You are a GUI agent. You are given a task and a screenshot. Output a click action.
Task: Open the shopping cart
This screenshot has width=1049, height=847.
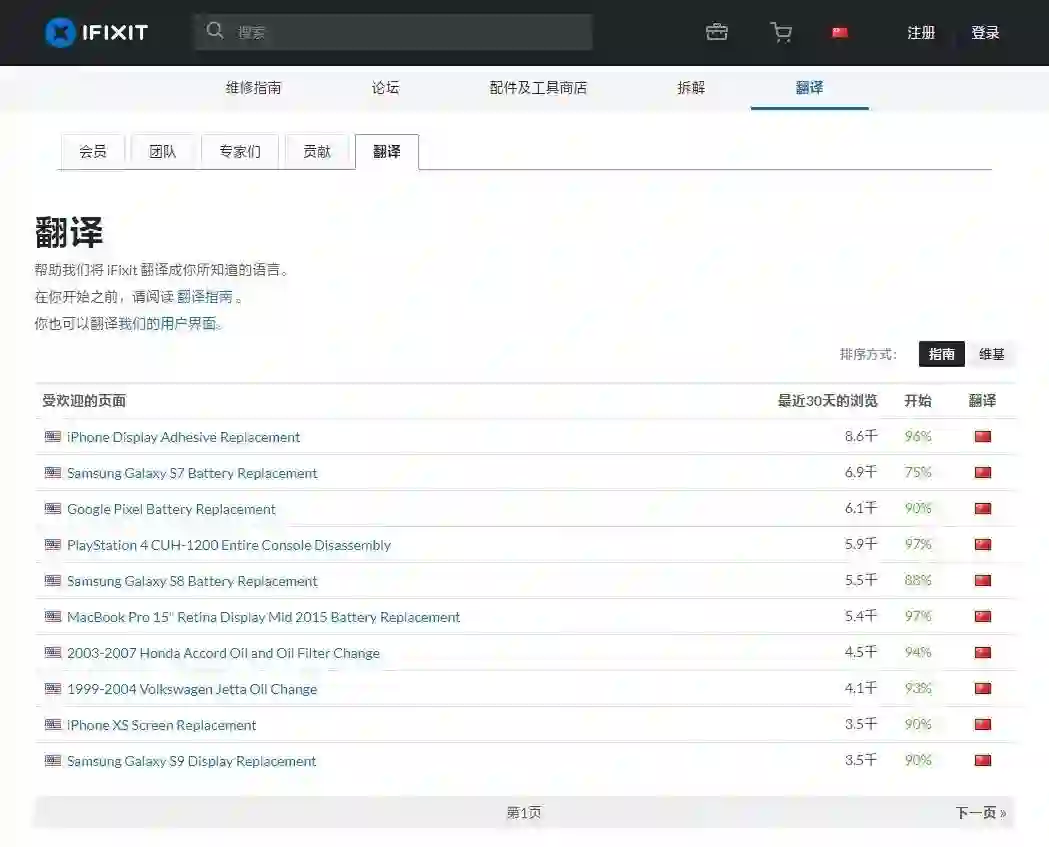781,32
